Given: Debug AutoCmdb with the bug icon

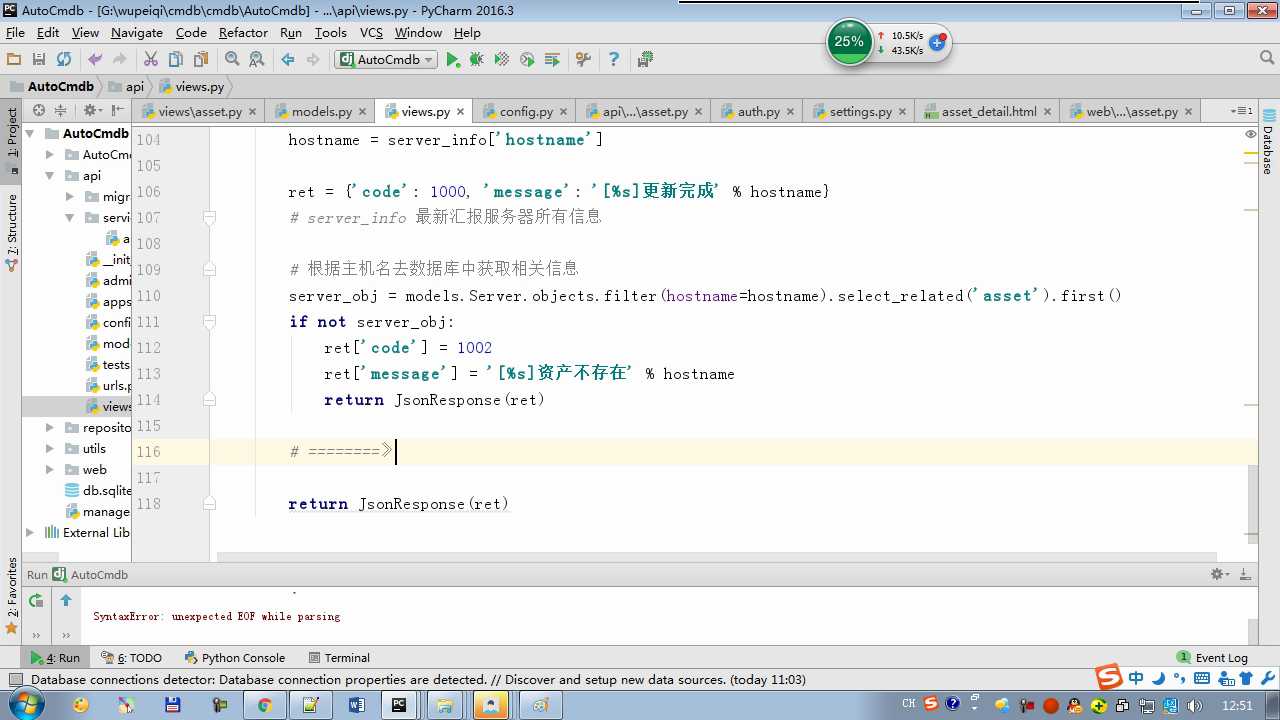Looking at the screenshot, I should point(477,59).
